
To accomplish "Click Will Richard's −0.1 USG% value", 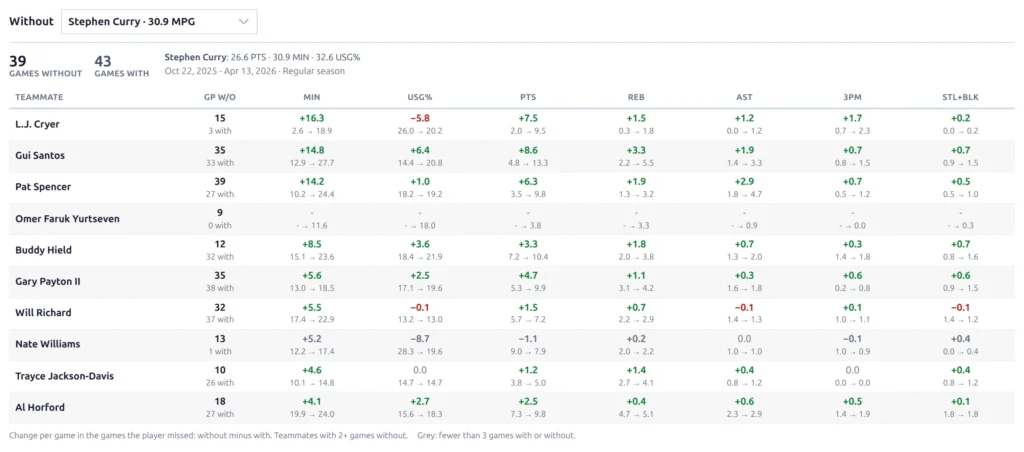I will tap(420, 307).
